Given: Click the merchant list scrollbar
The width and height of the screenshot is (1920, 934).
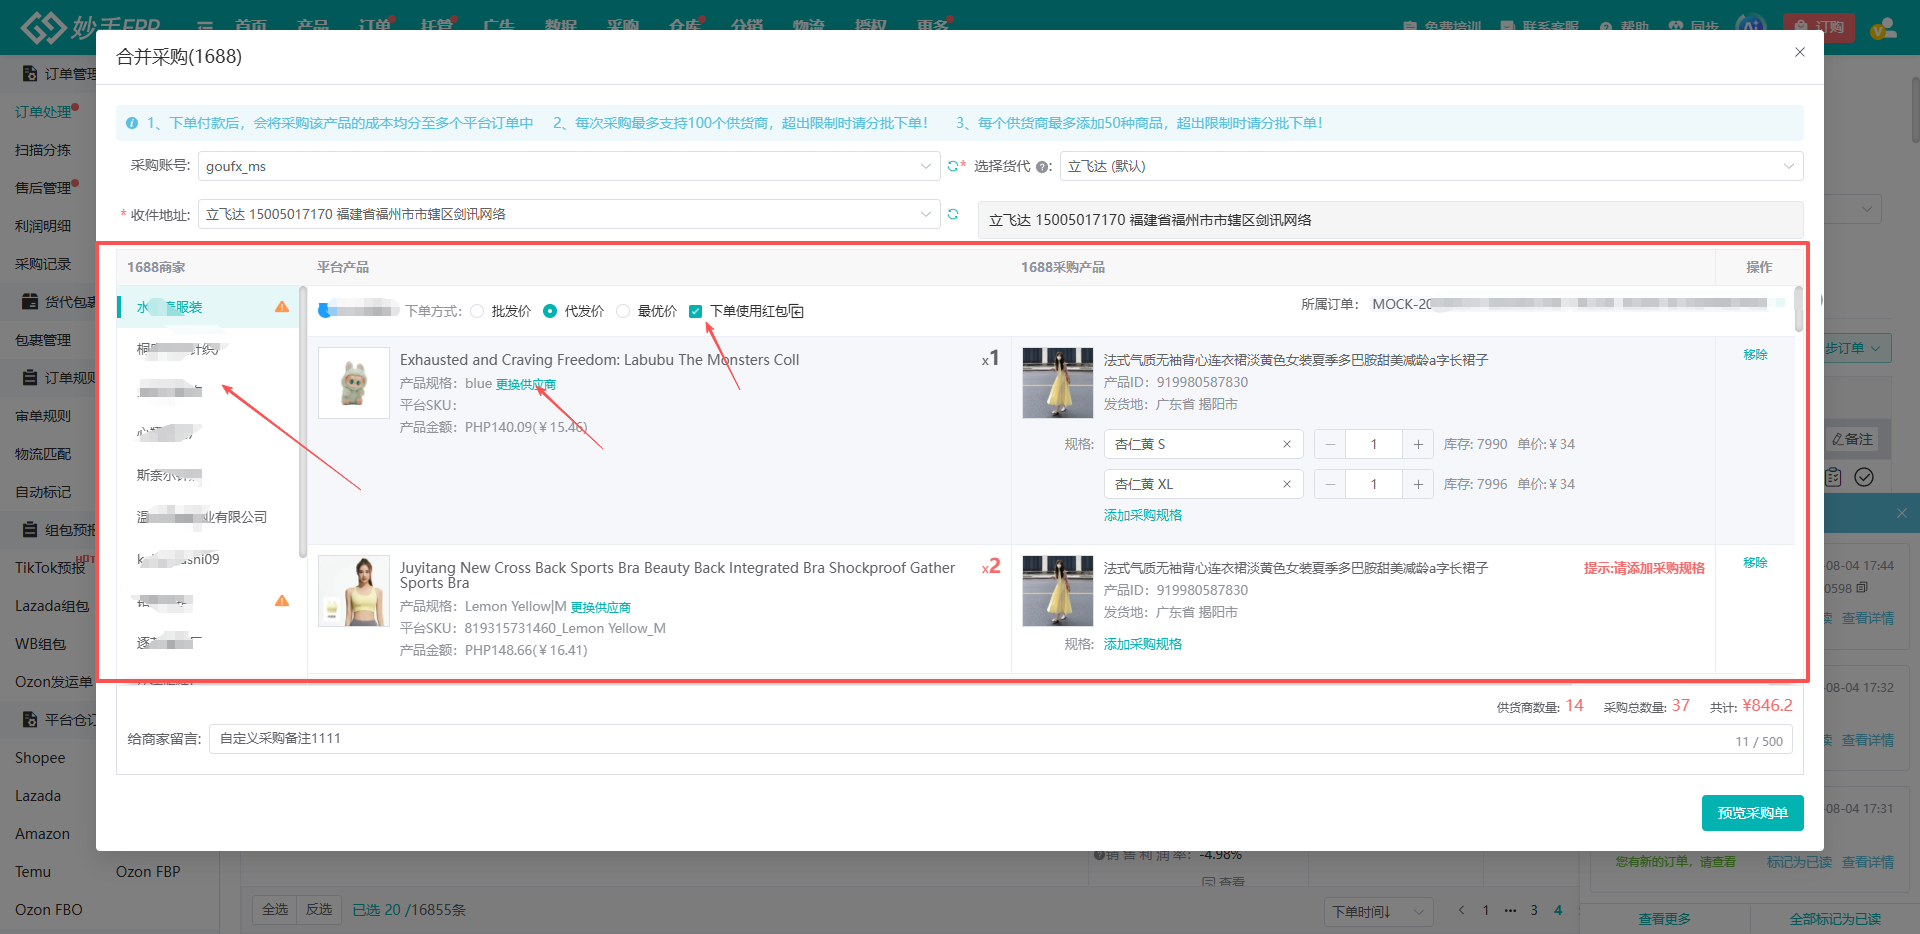Looking at the screenshot, I should point(302,421).
